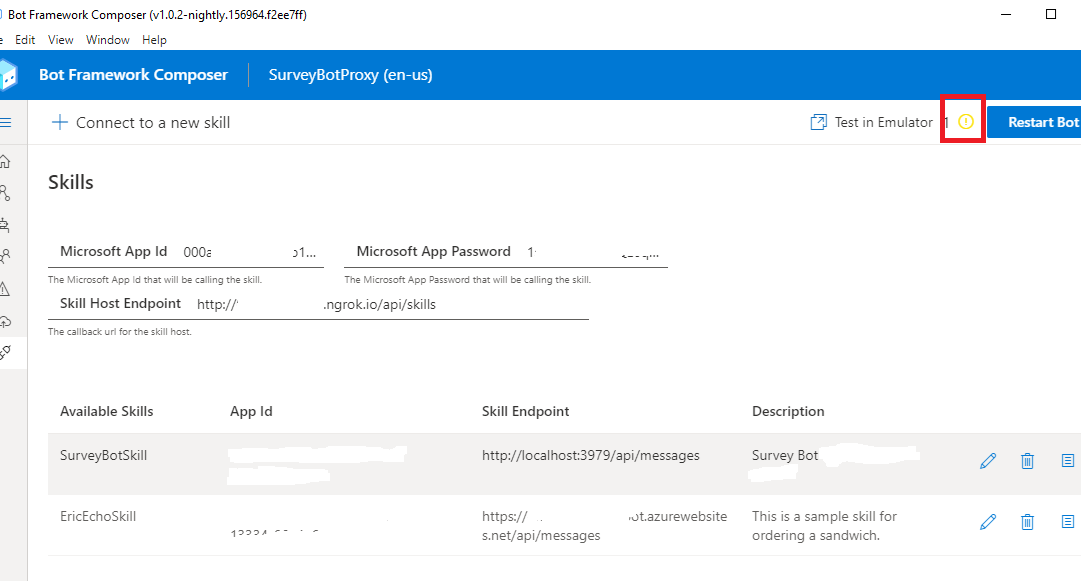The height and width of the screenshot is (581, 1081).
Task: Open the Edit menu
Action: click(x=25, y=40)
